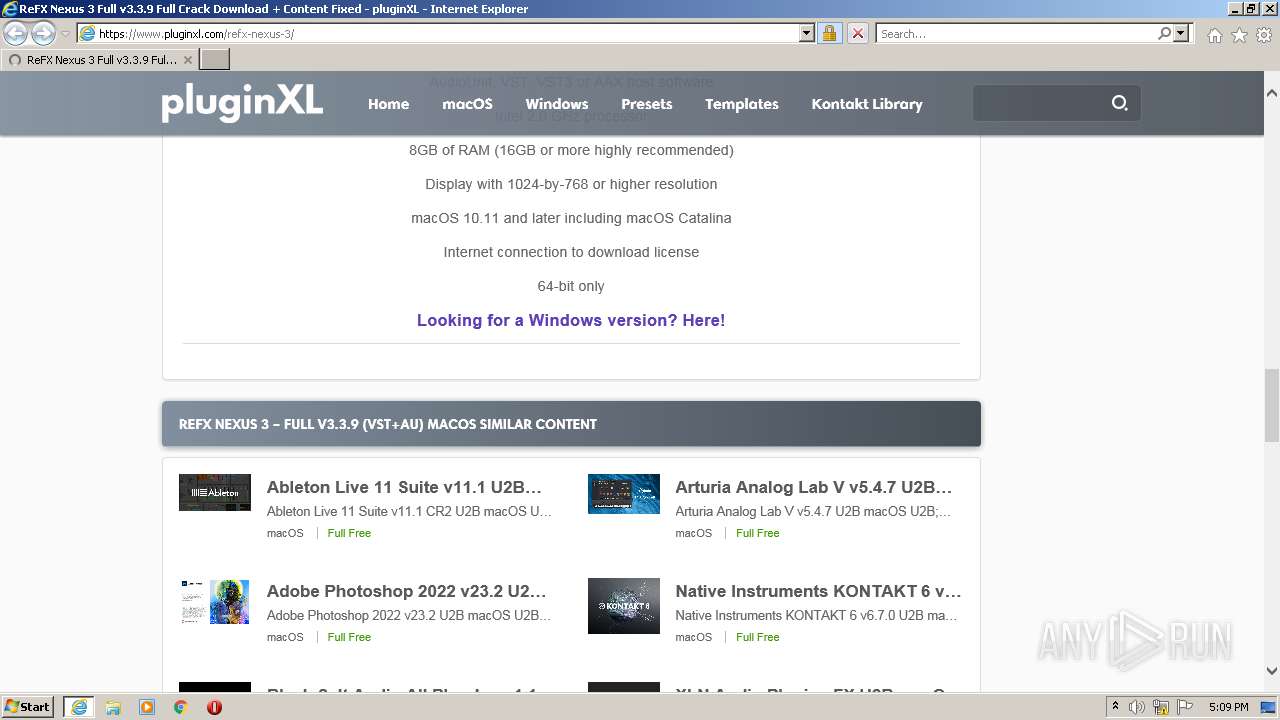This screenshot has height=720, width=1280.
Task: Open the Windows Start button
Action: pyautogui.click(x=28, y=706)
